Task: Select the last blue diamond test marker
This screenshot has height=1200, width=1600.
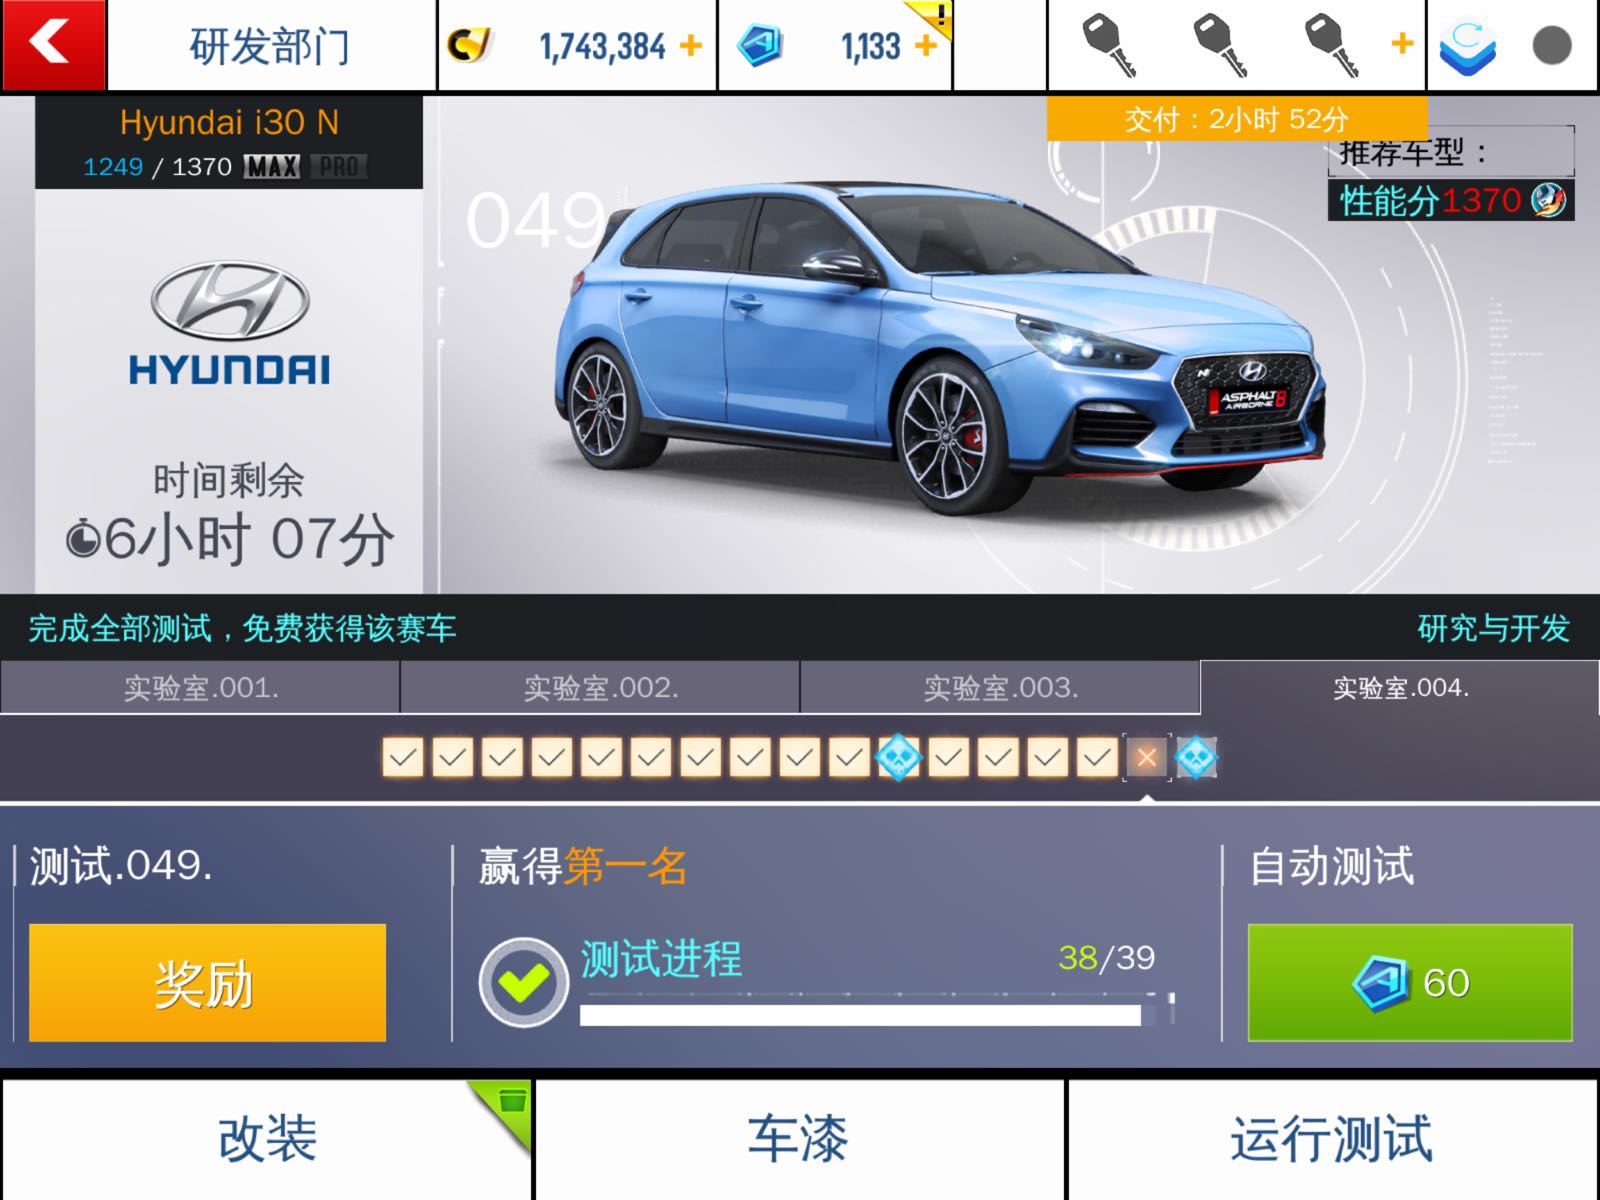Action: pos(1196,758)
